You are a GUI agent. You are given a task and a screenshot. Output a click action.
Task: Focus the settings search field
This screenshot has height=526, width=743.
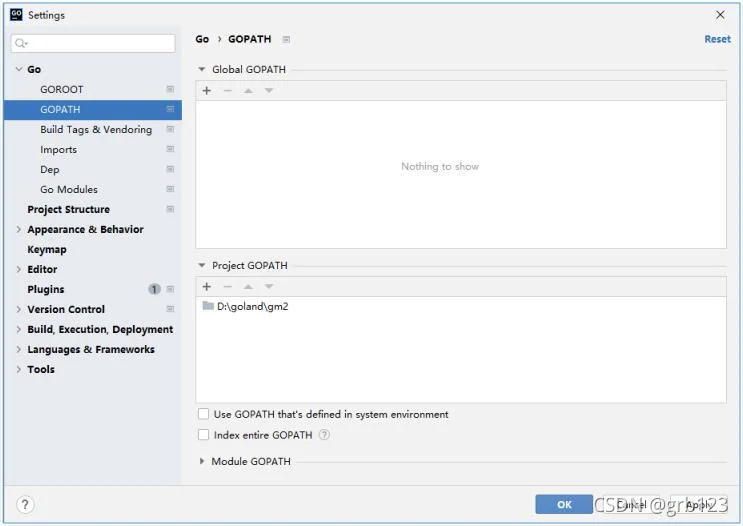click(x=93, y=44)
